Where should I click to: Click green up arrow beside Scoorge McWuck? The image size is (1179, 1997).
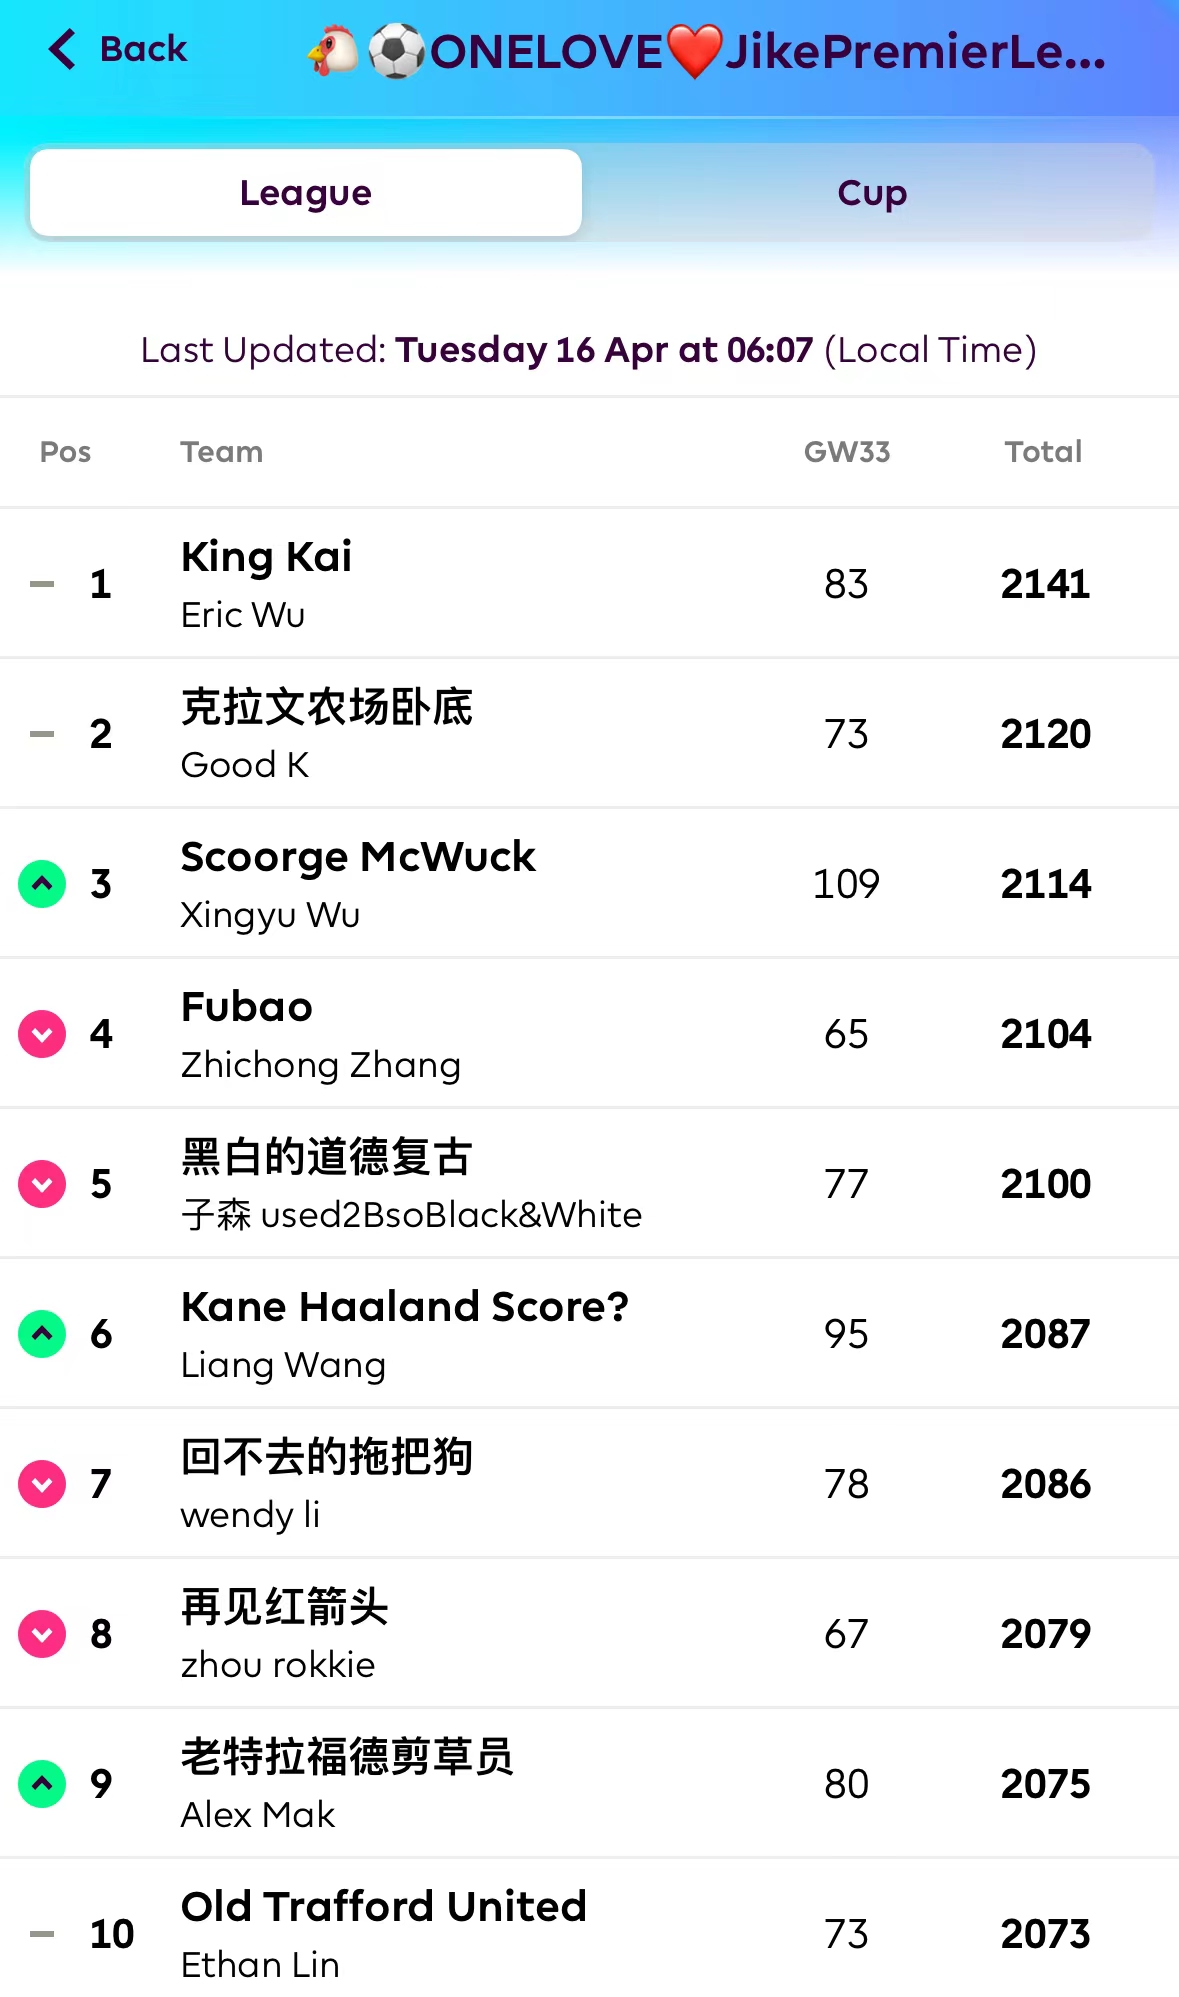42,884
